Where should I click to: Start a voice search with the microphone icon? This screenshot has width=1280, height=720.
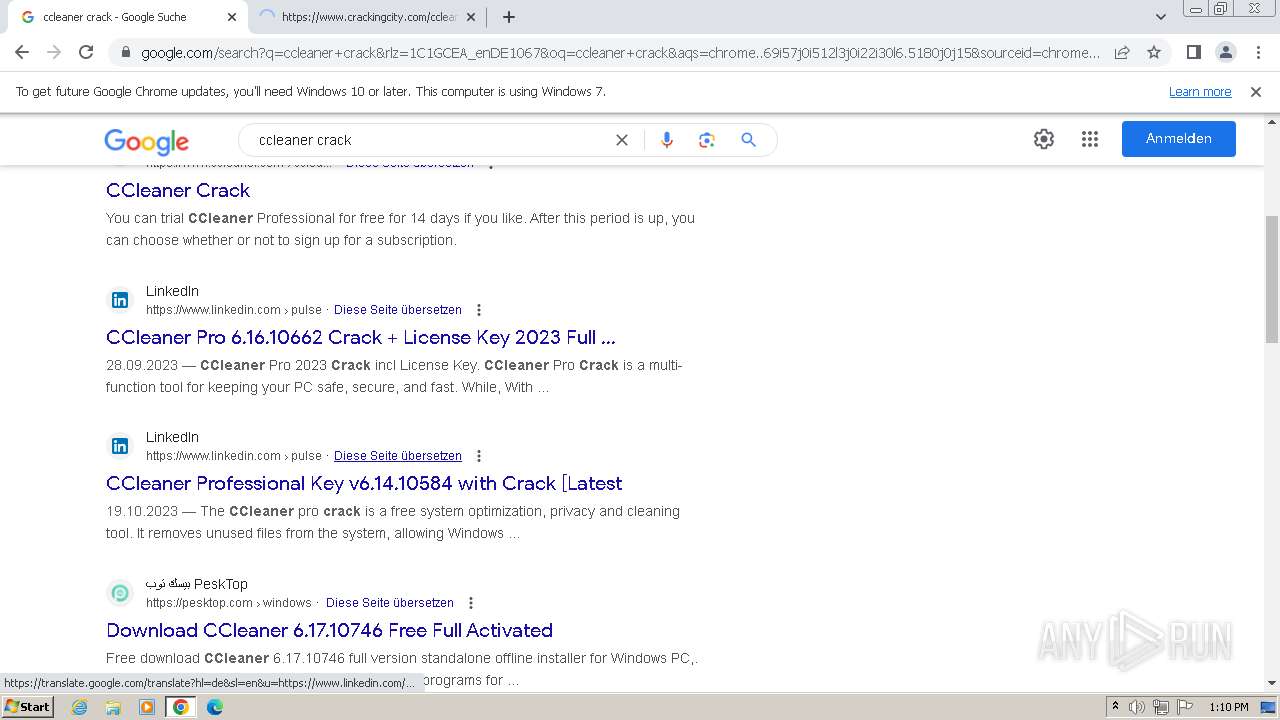tap(667, 140)
